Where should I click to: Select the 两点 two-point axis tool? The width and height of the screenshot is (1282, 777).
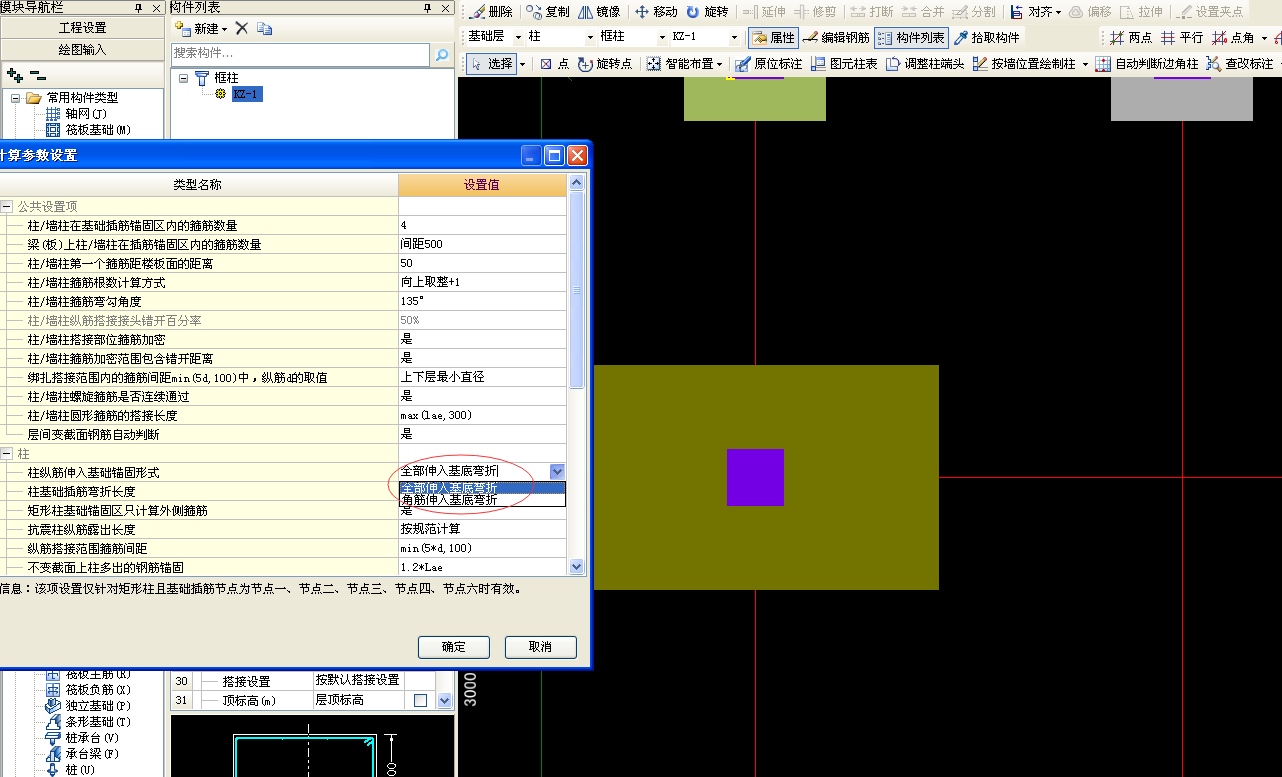[x=1130, y=38]
